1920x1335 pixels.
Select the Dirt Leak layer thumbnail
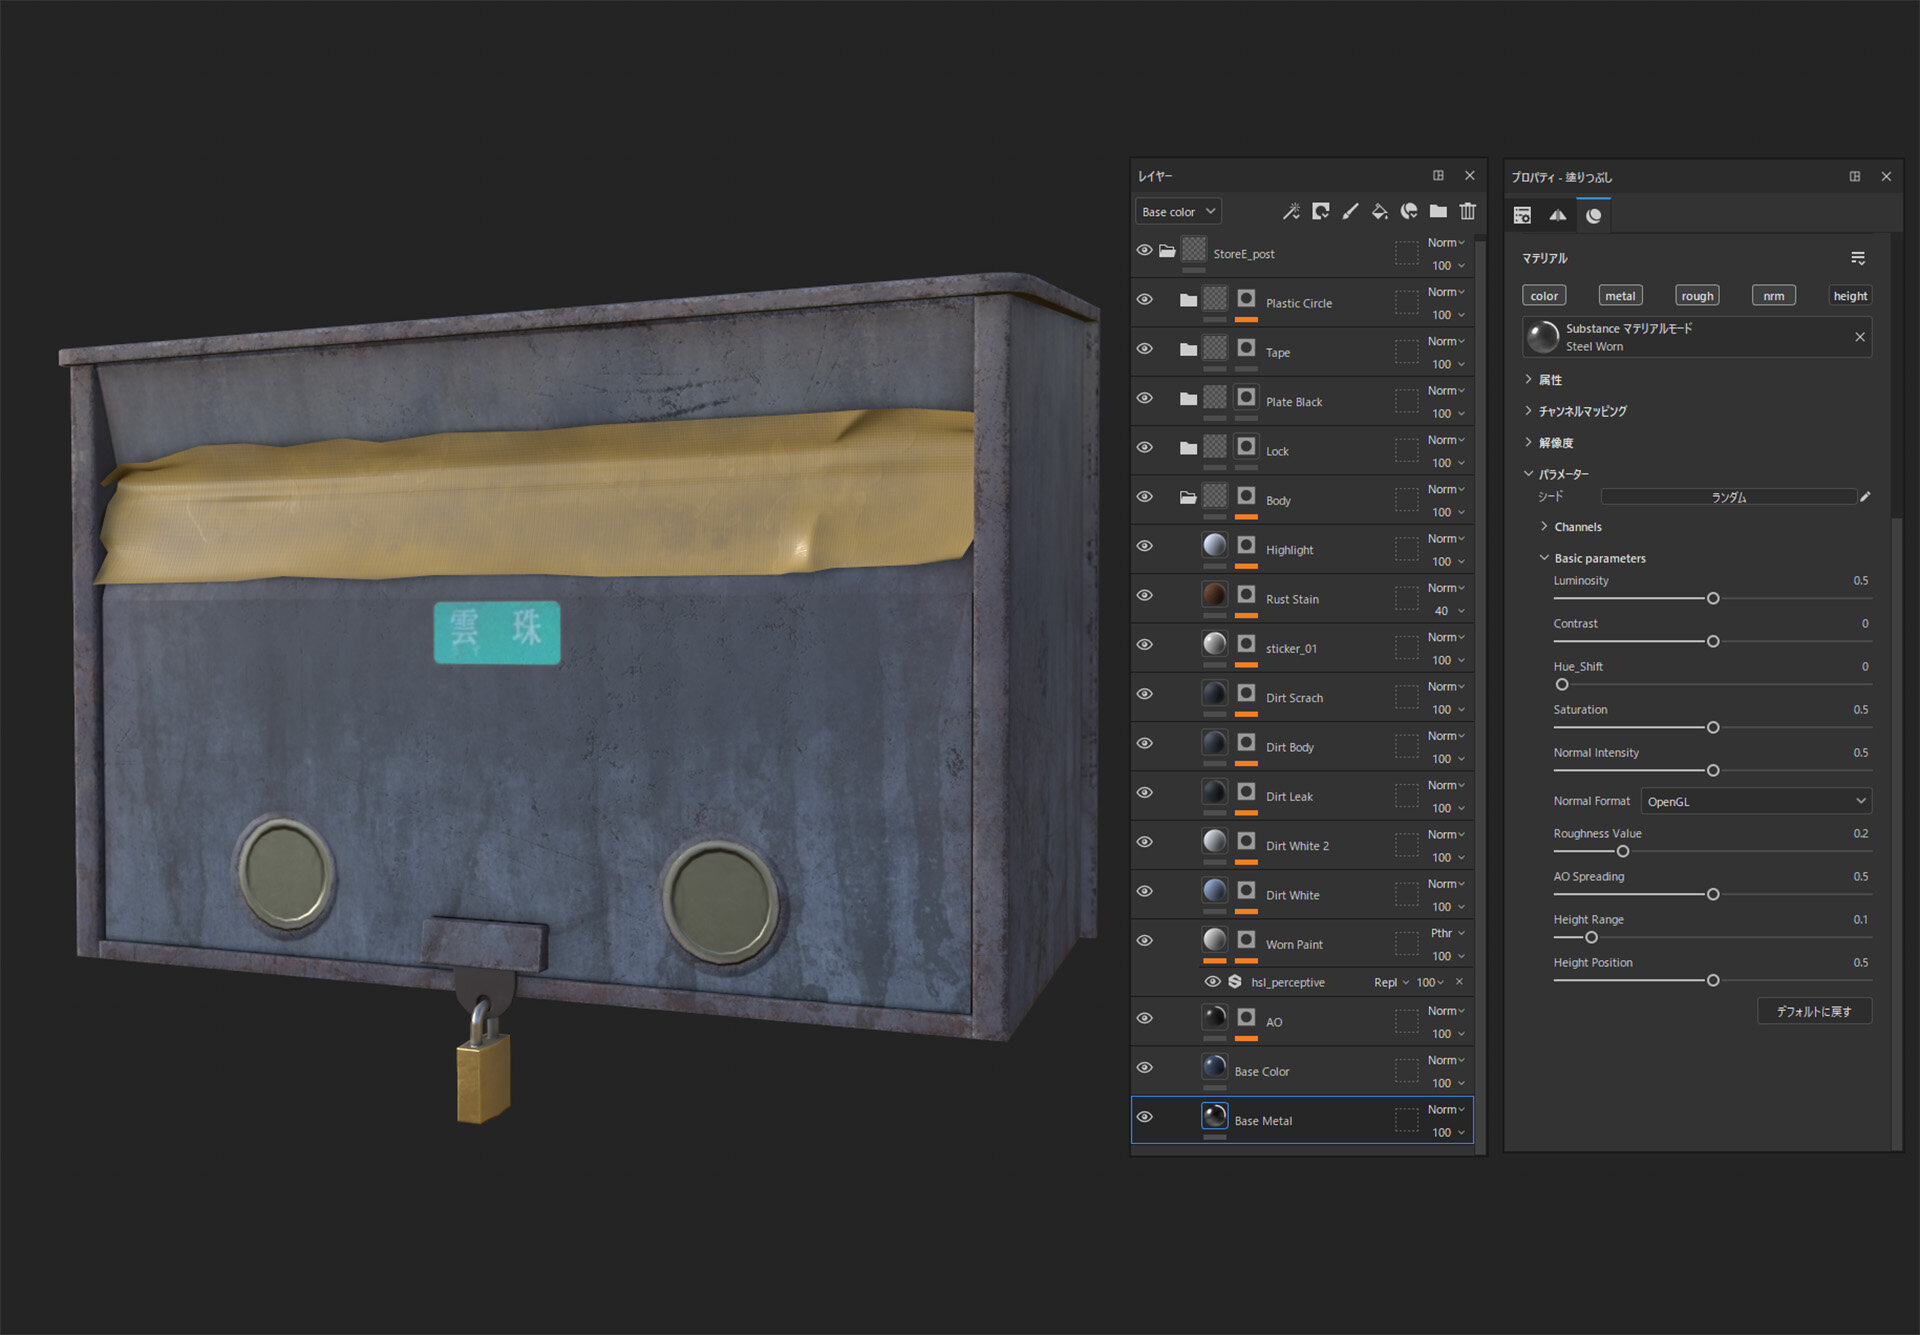point(1214,792)
